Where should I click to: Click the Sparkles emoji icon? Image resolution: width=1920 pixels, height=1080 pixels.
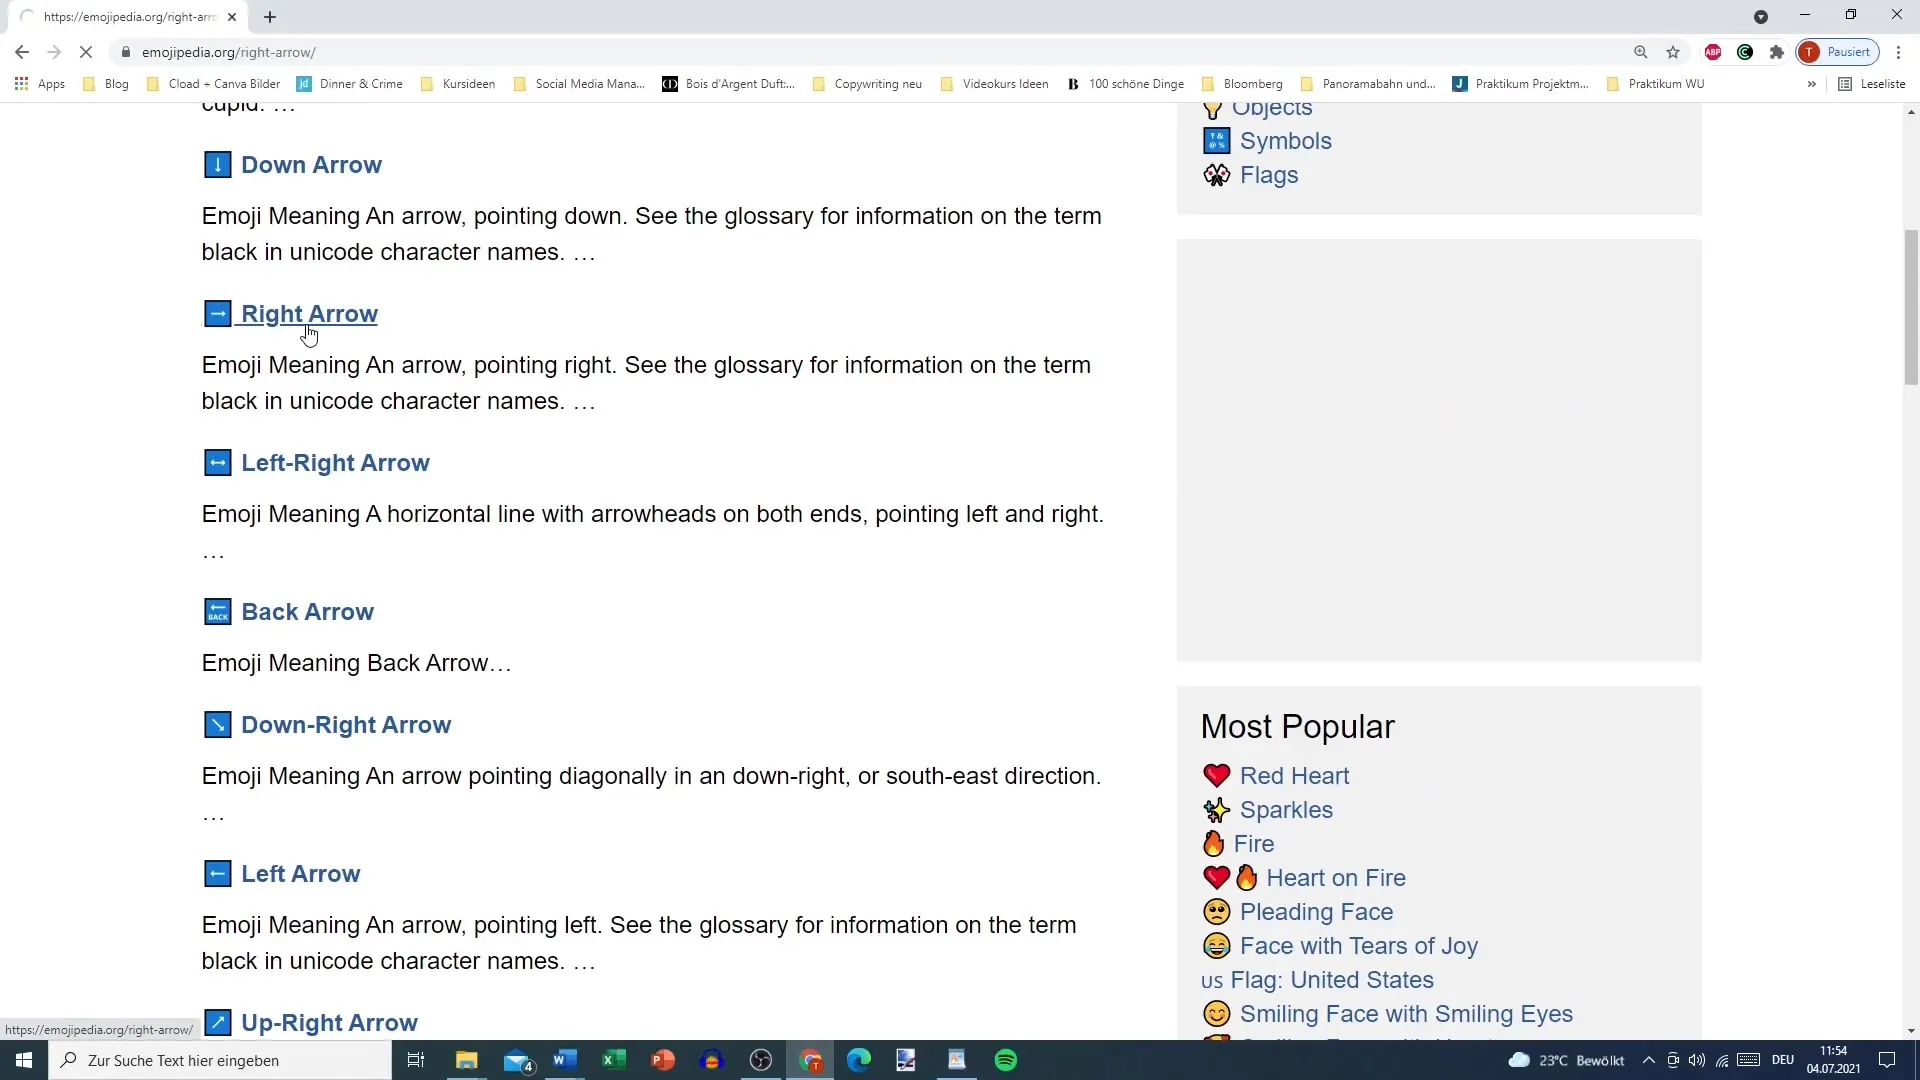[1215, 810]
